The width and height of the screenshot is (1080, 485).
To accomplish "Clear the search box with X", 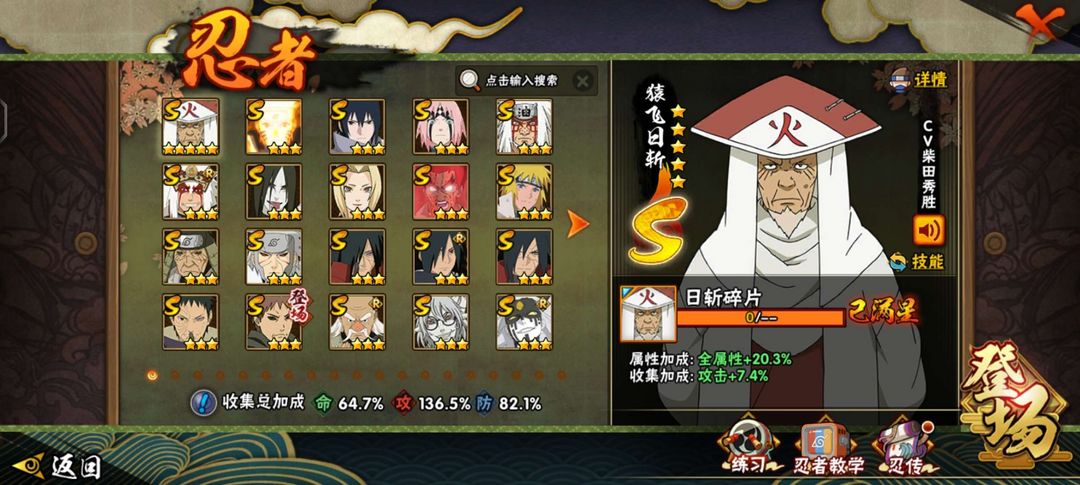I will (583, 81).
